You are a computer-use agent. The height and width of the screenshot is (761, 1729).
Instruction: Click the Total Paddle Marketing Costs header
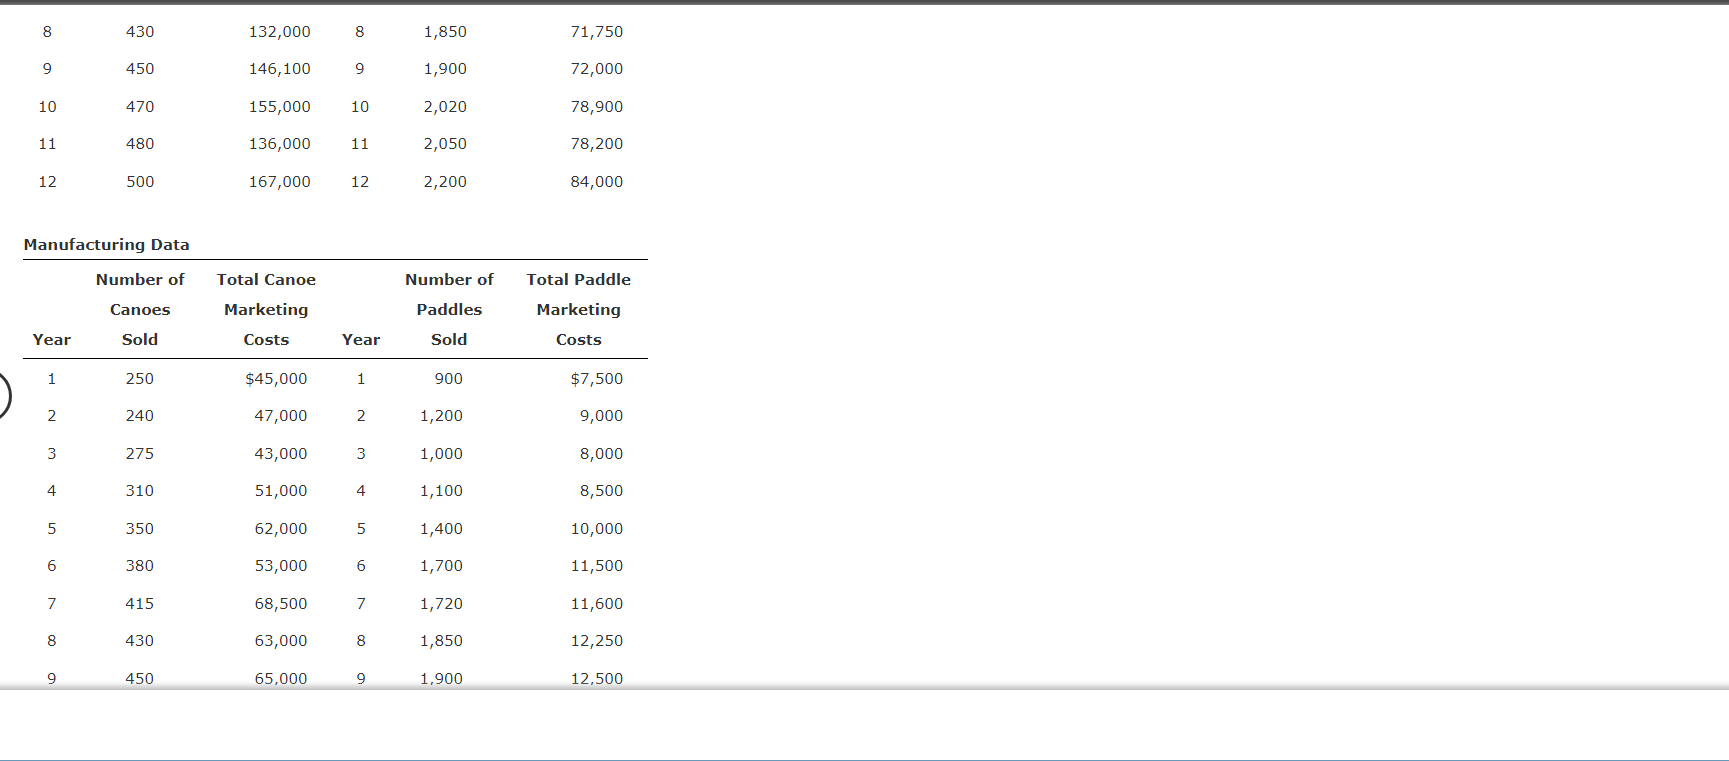click(579, 310)
